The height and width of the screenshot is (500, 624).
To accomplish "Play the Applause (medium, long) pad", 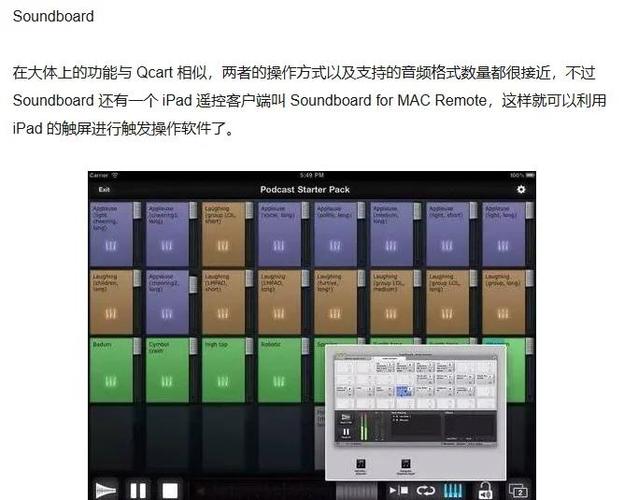I will [x=392, y=234].
